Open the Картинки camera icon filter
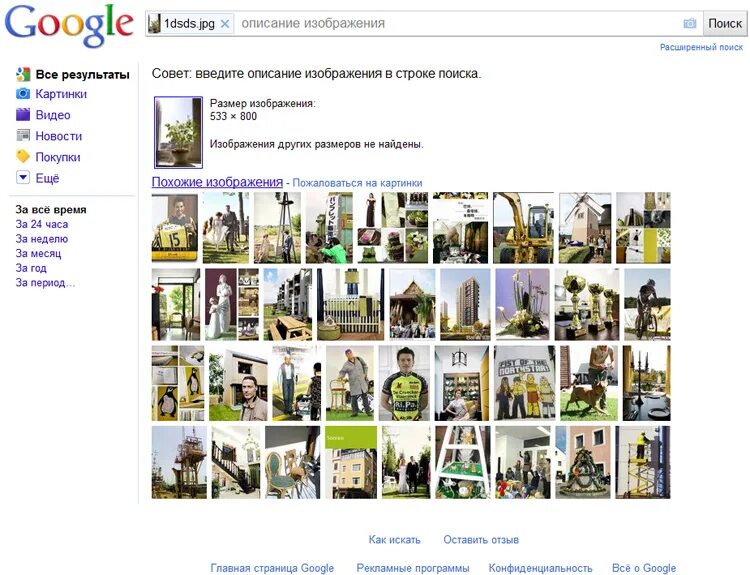The width and height of the screenshot is (750, 575). pos(23,94)
